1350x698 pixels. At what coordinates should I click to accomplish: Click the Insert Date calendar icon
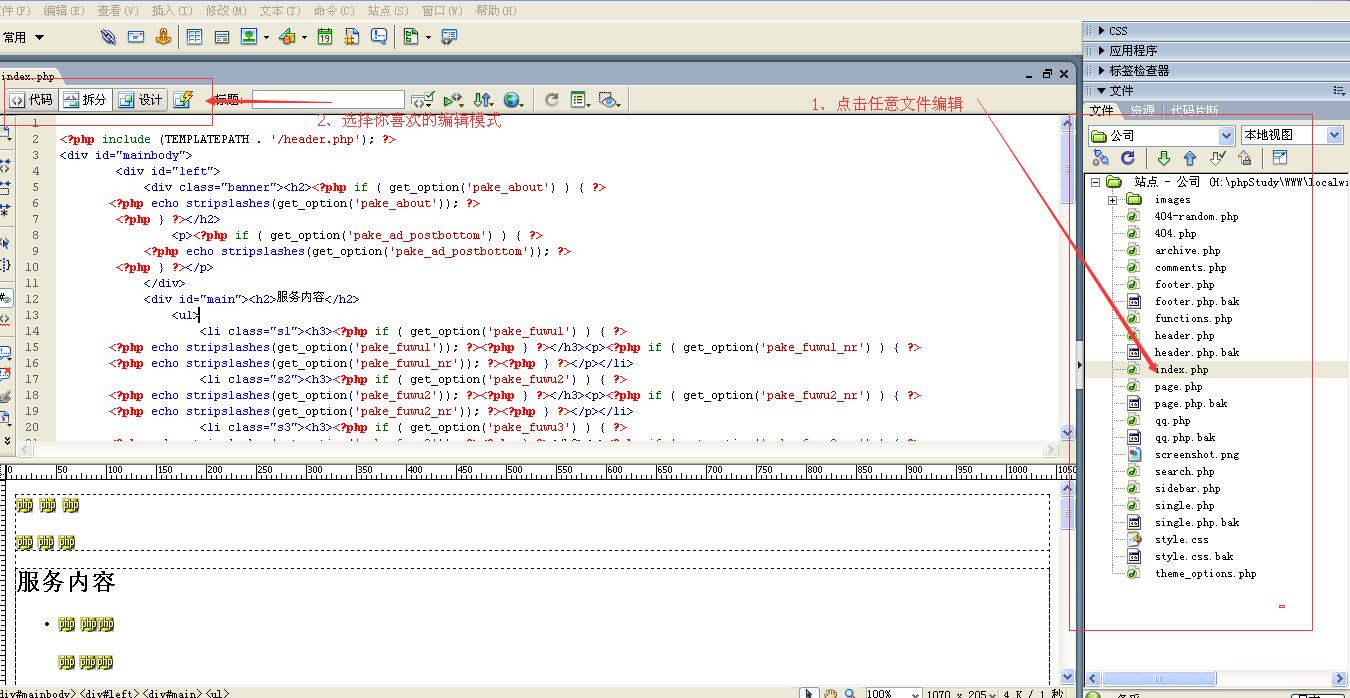click(x=325, y=37)
